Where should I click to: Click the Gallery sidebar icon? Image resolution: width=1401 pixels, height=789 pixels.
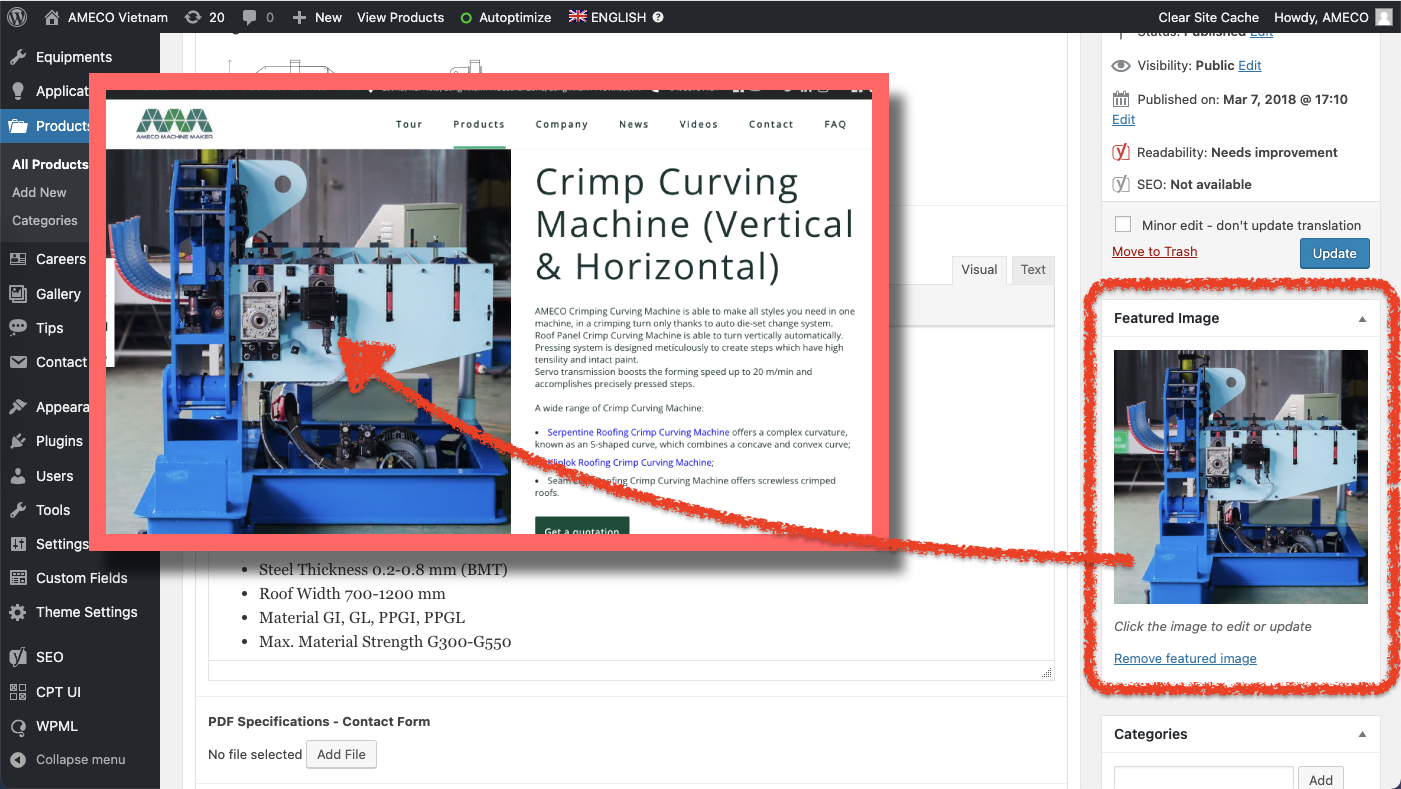click(18, 294)
